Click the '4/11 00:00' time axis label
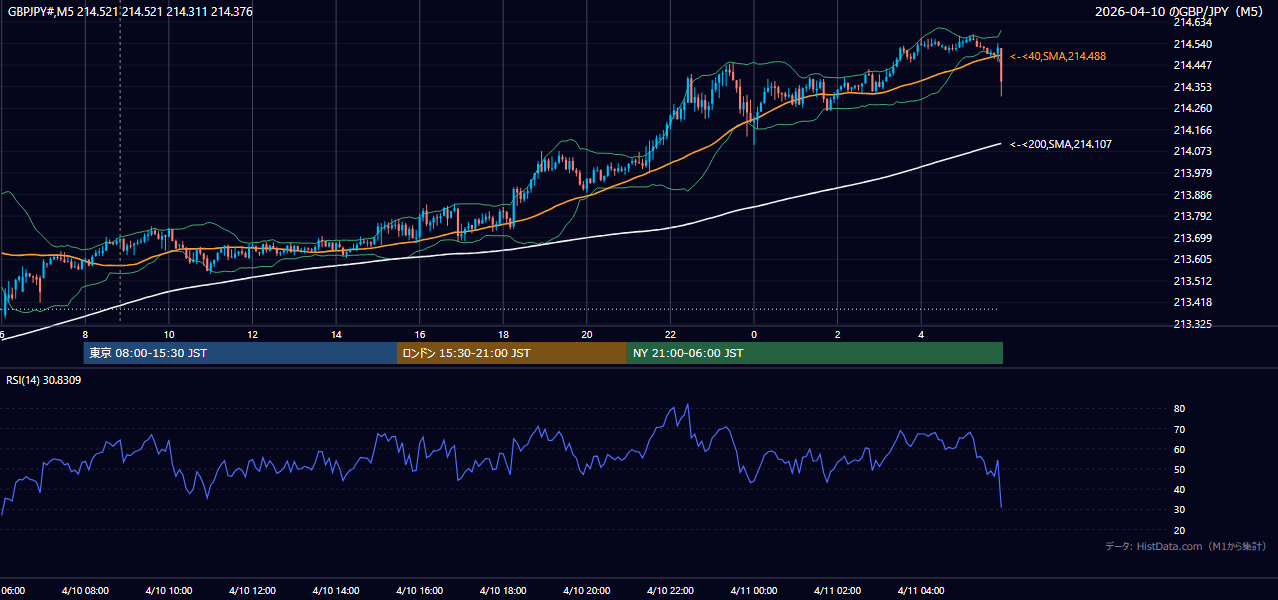 [x=754, y=591]
